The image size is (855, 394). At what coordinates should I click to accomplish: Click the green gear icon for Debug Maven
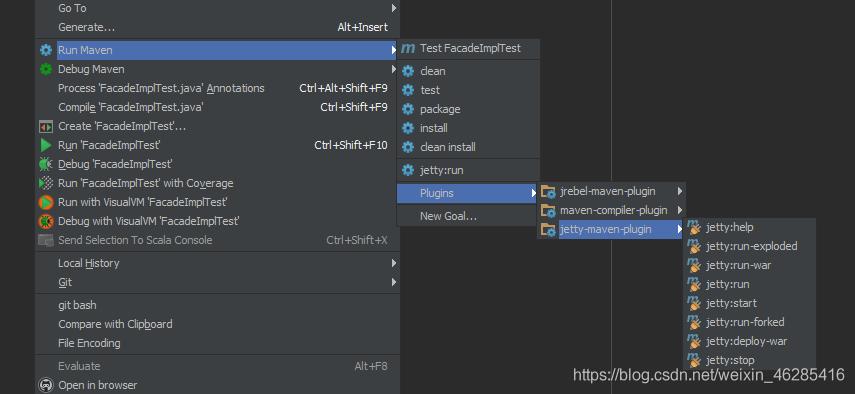coord(46,69)
